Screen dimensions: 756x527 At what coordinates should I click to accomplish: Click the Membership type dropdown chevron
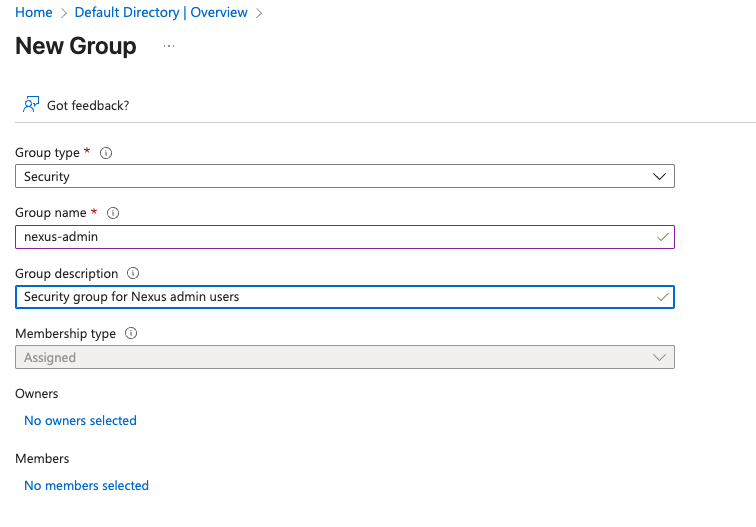pos(659,357)
